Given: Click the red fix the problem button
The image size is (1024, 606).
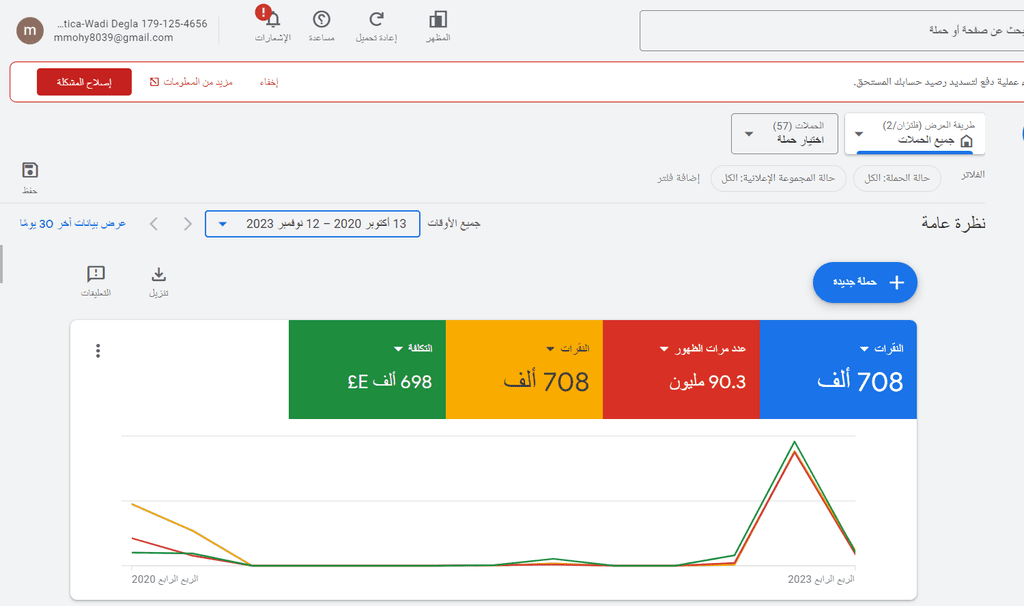Looking at the screenshot, I should pos(84,82).
